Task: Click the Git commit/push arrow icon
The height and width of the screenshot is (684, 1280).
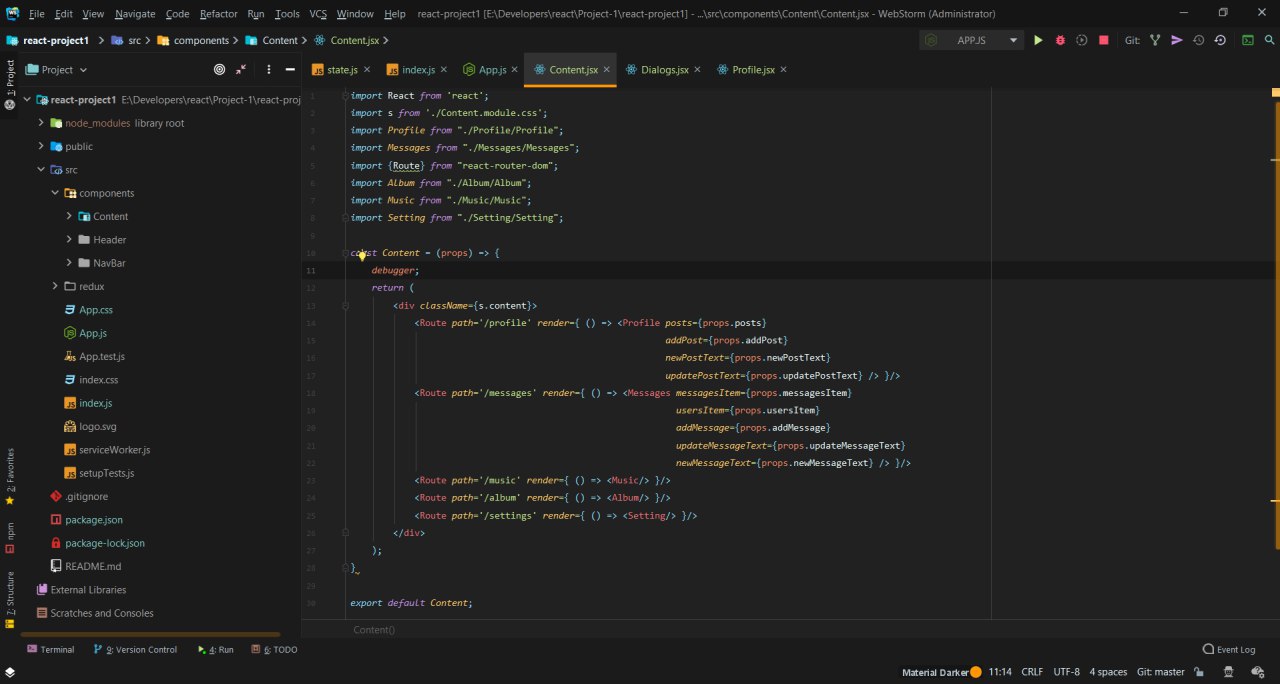Action: pos(1176,40)
